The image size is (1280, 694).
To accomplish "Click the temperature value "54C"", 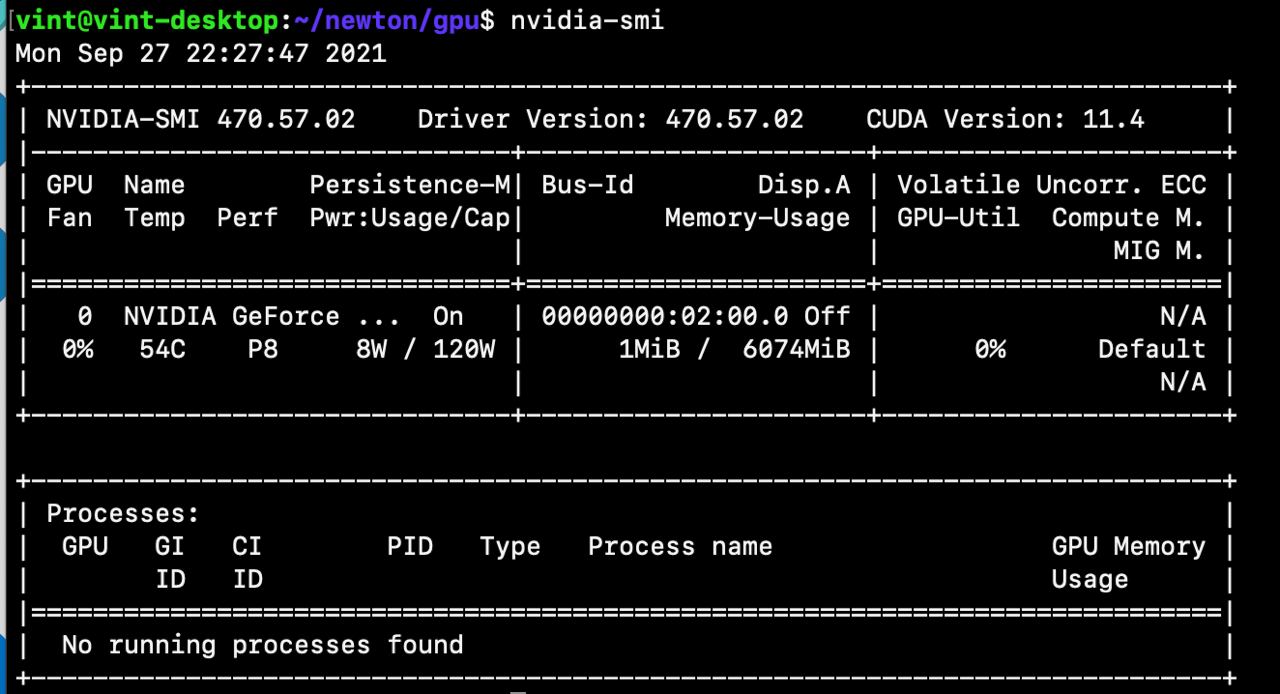I will [x=162, y=350].
